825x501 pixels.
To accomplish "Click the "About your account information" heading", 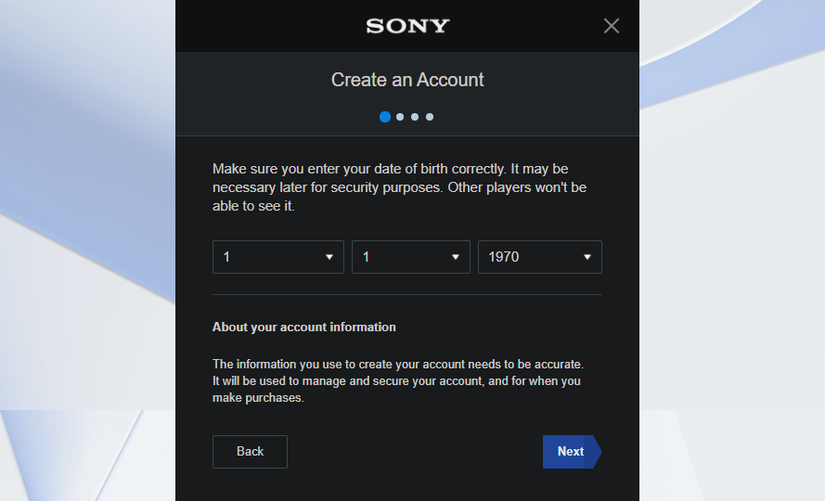I will 304,327.
